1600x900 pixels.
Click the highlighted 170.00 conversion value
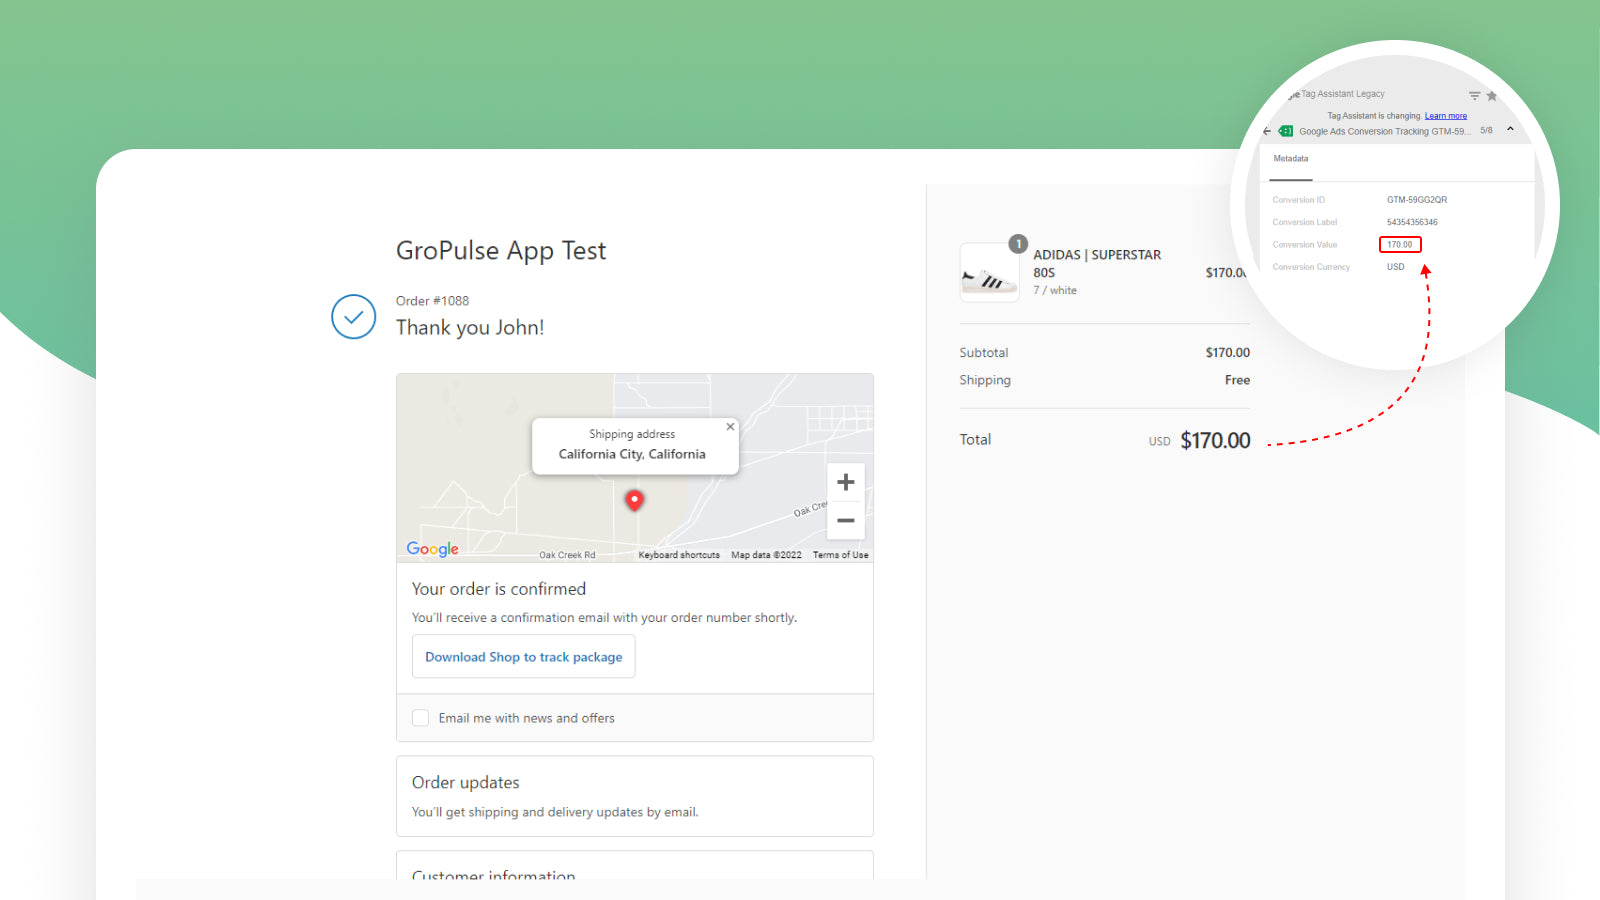[1400, 245]
